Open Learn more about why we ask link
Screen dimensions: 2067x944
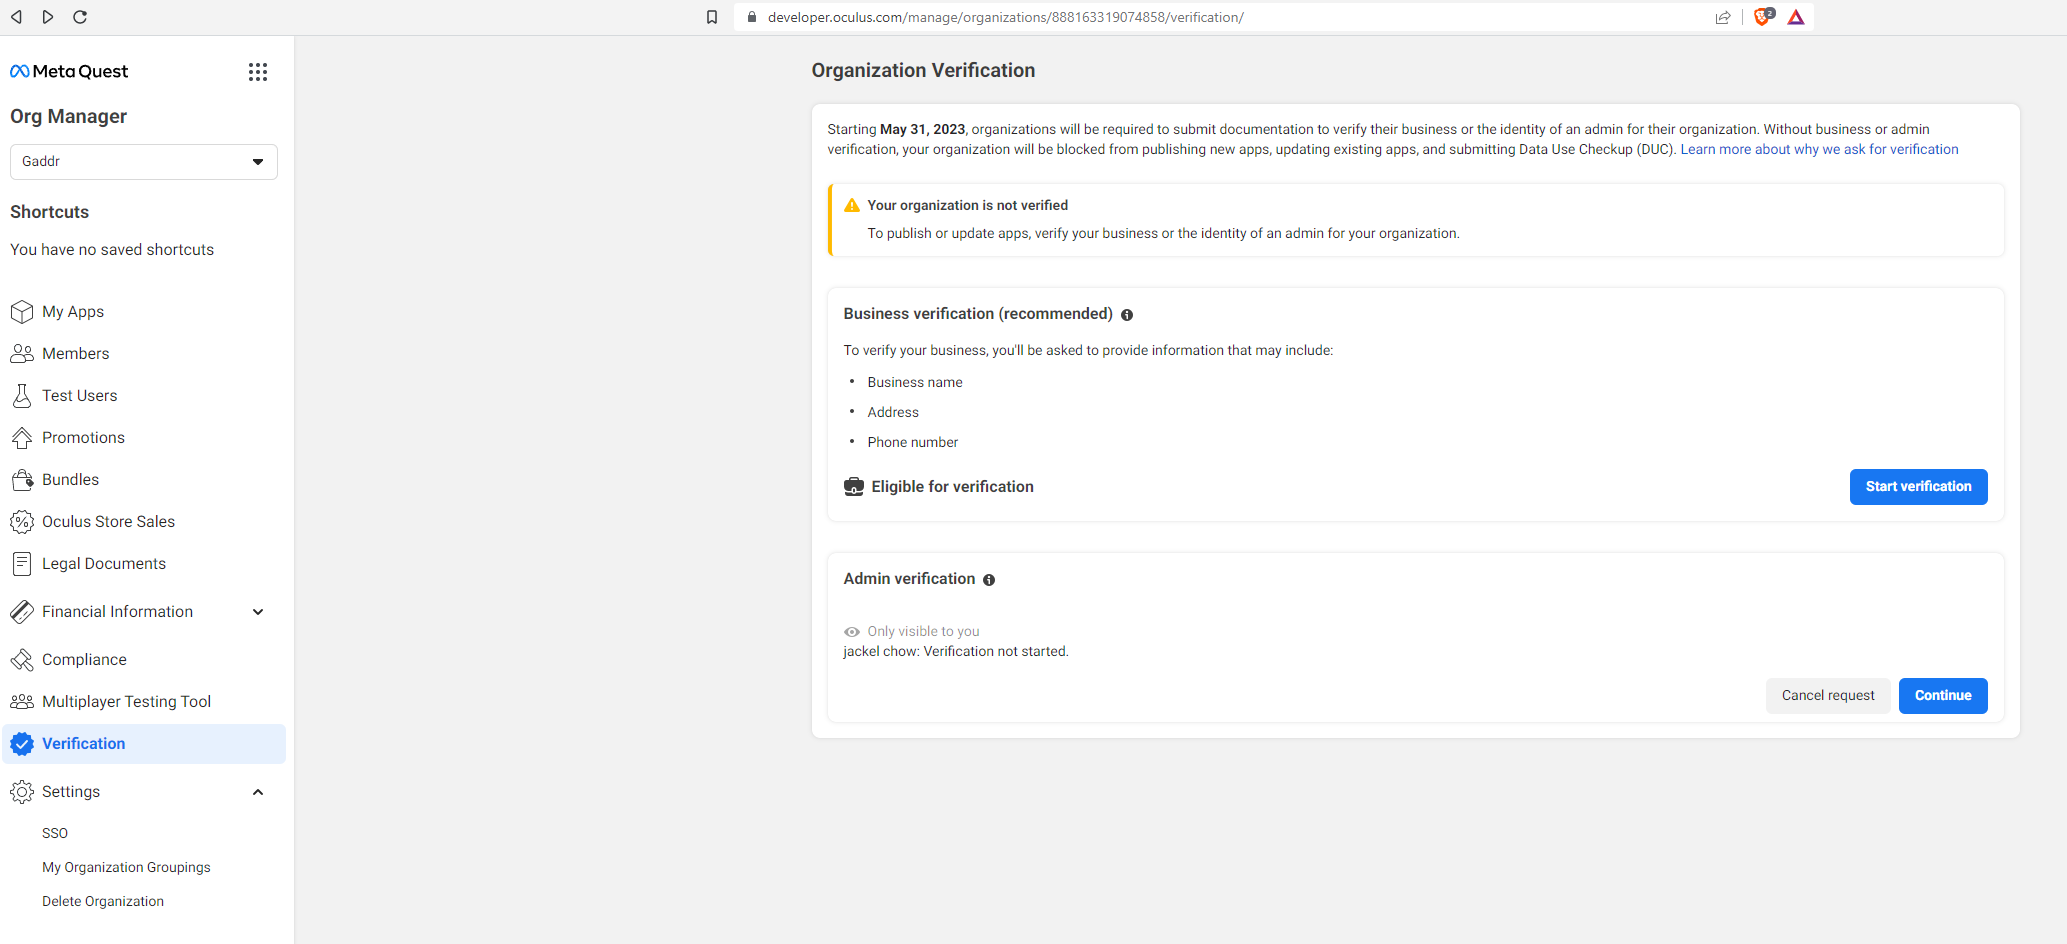click(x=1819, y=150)
